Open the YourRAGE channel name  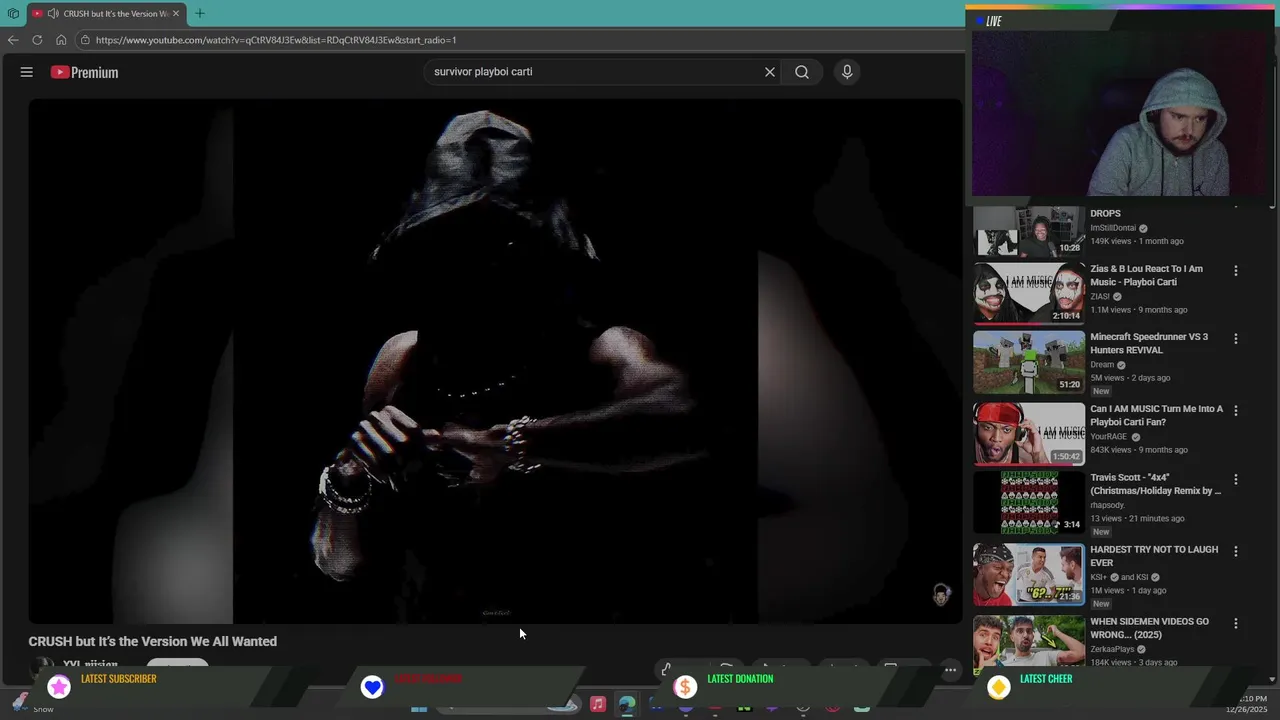click(1108, 437)
